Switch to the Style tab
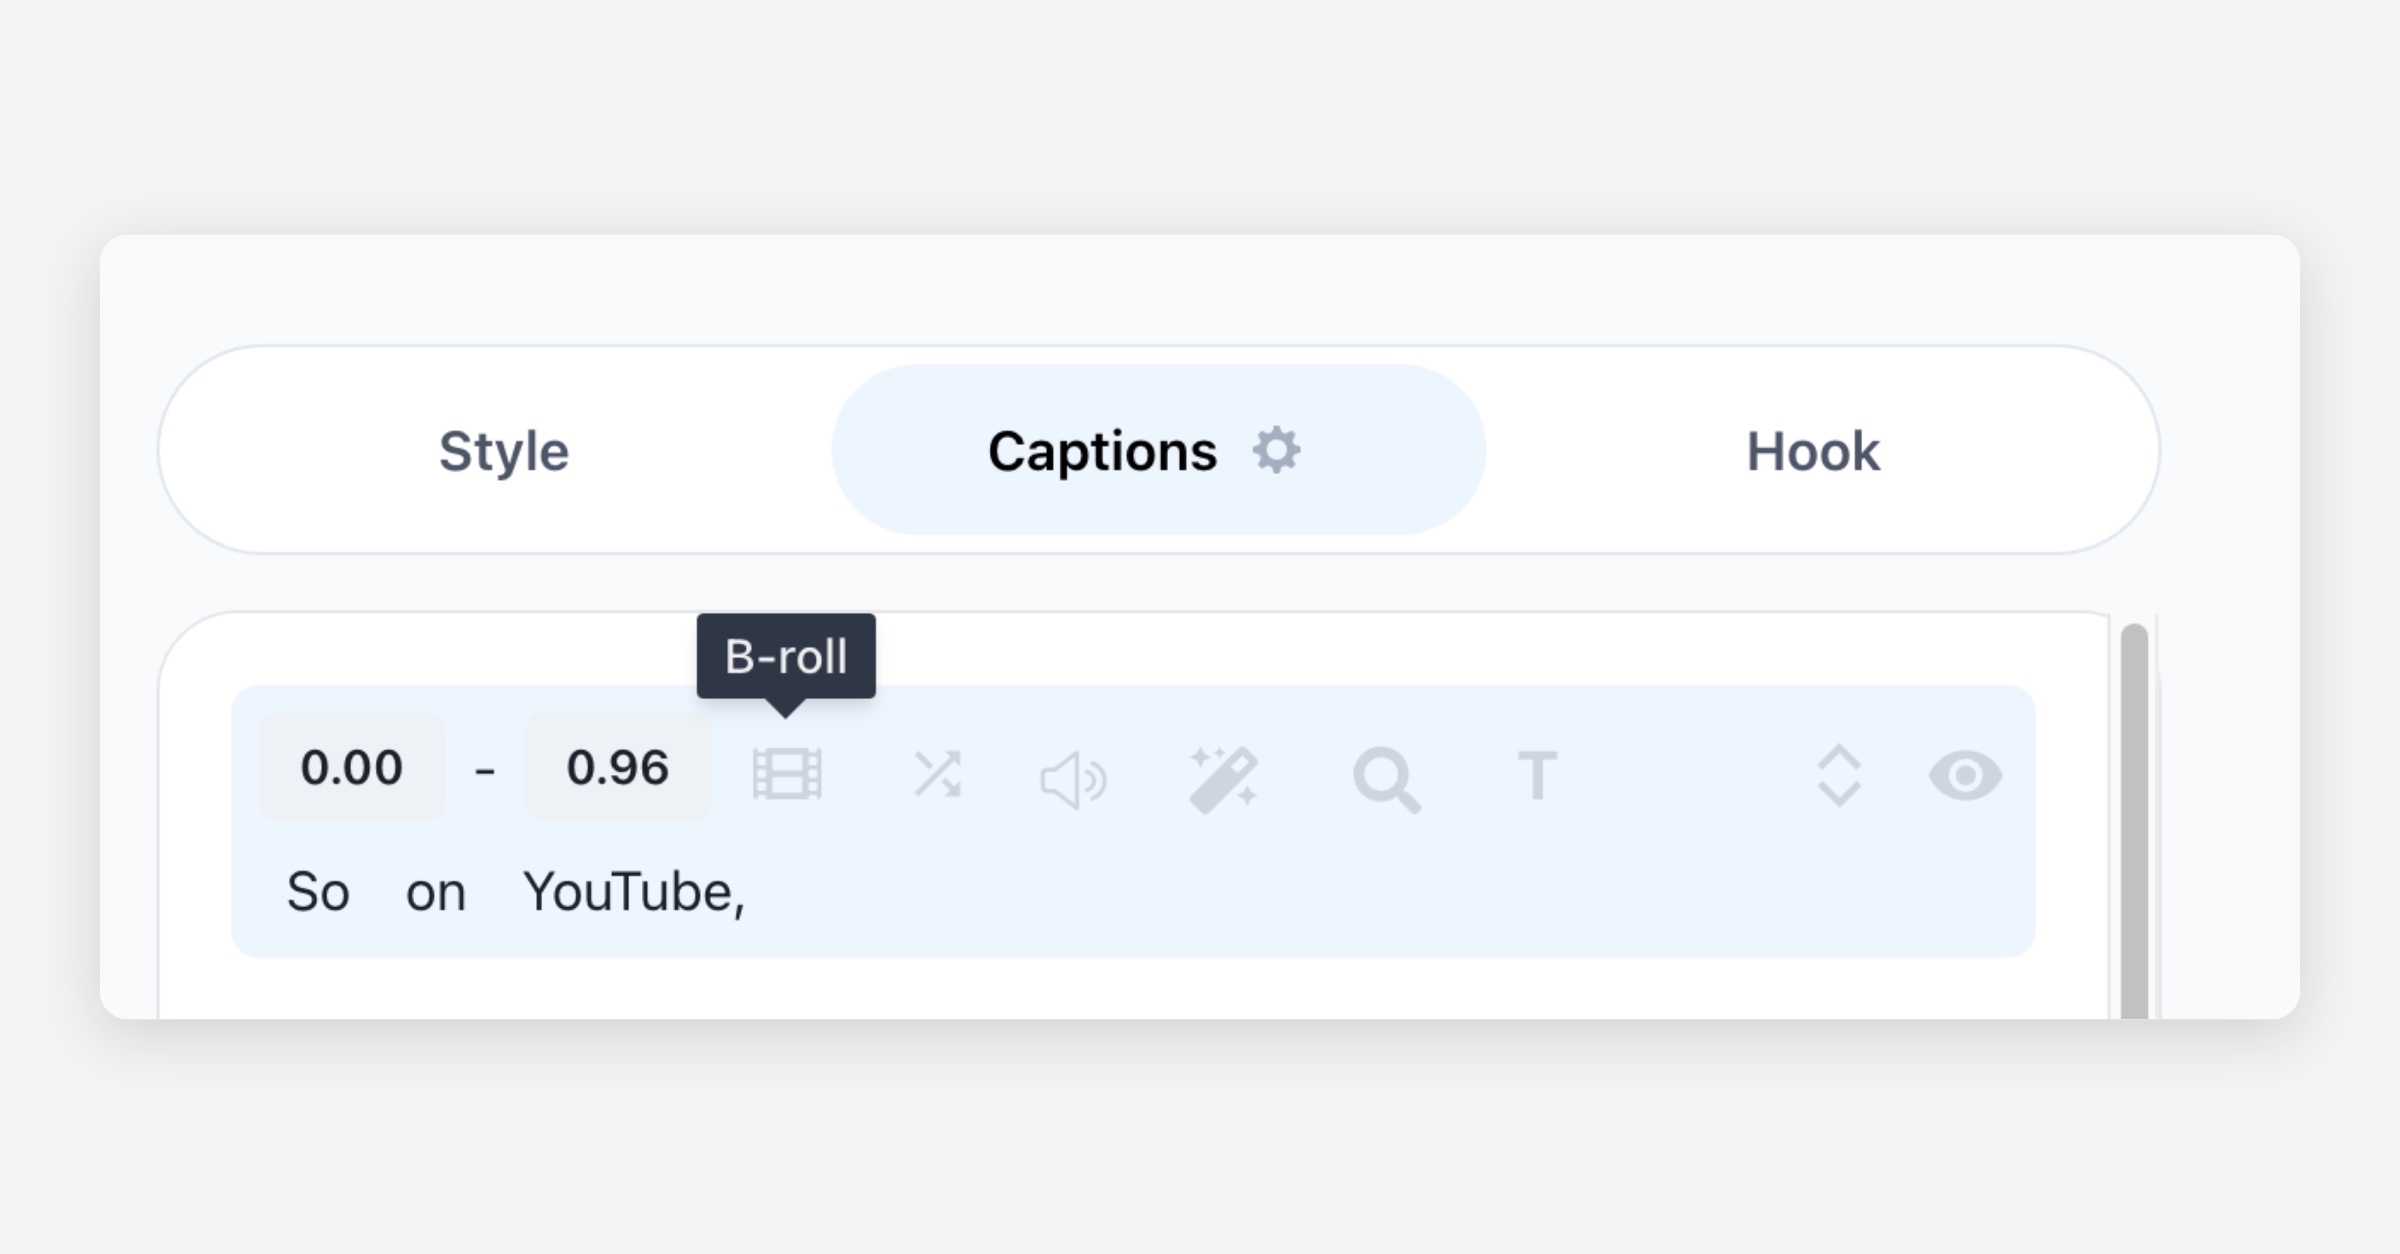The height and width of the screenshot is (1254, 2400). [x=504, y=451]
